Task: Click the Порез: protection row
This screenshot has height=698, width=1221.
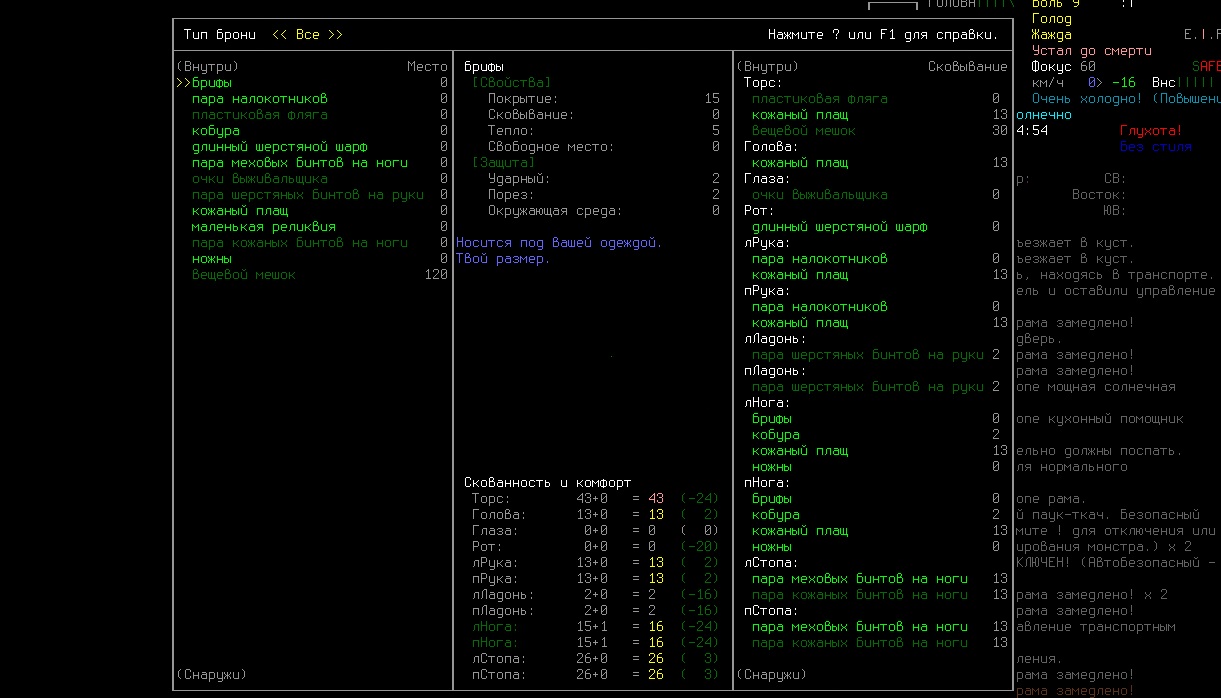Action: (x=604, y=194)
